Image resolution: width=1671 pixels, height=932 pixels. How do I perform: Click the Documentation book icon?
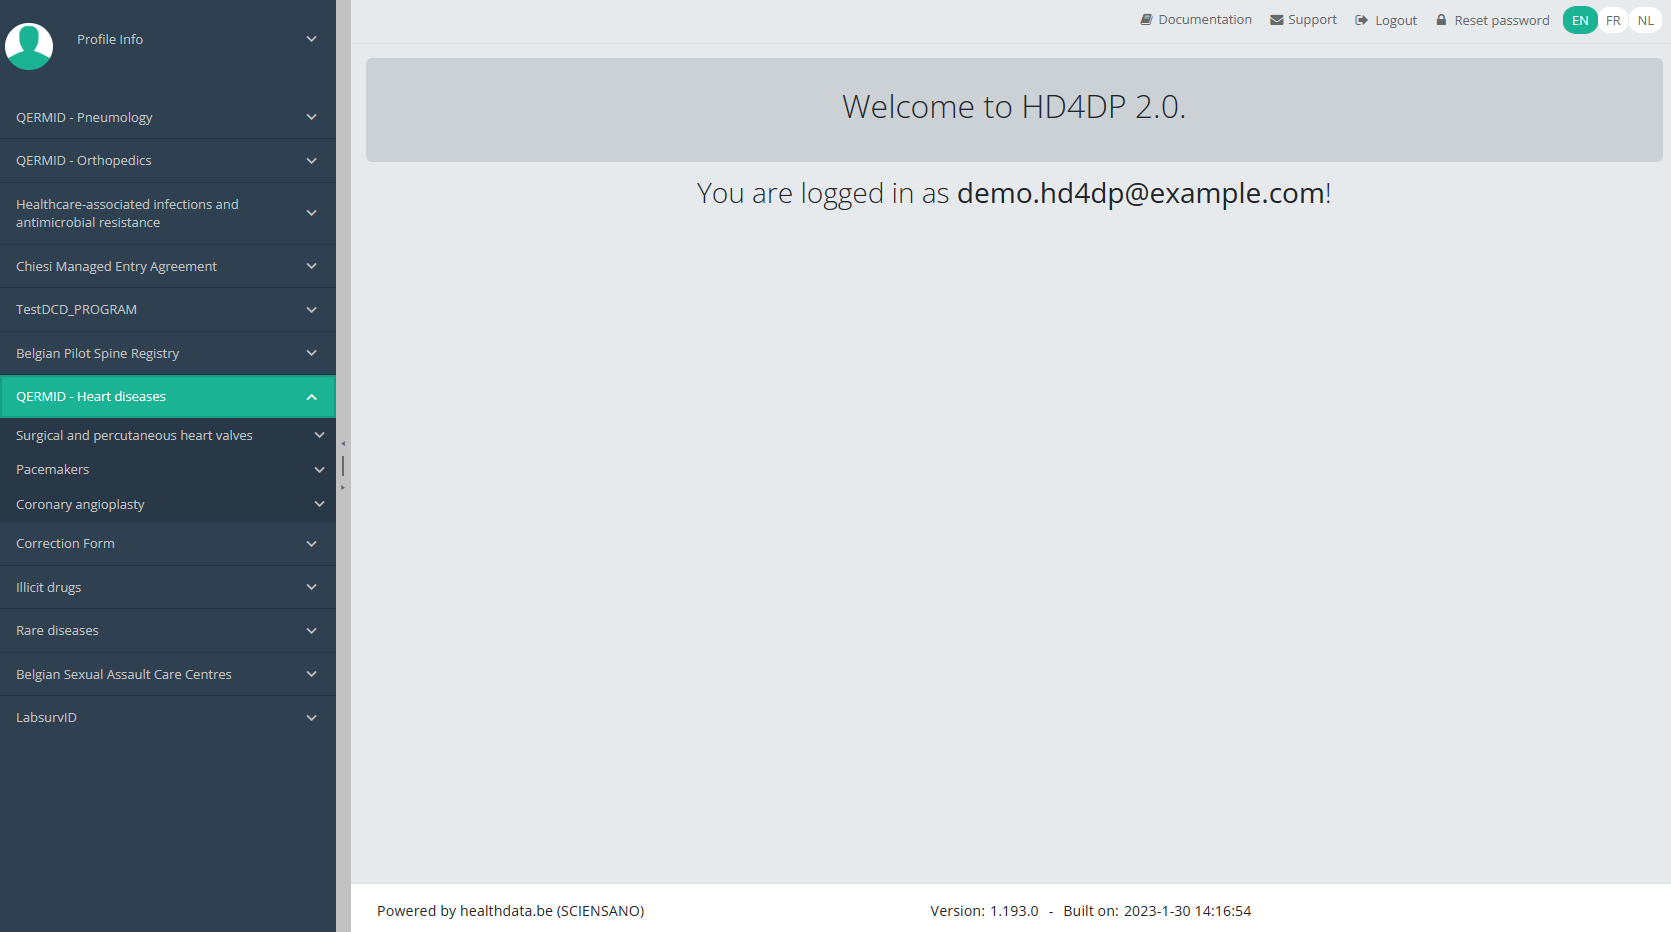pyautogui.click(x=1146, y=20)
